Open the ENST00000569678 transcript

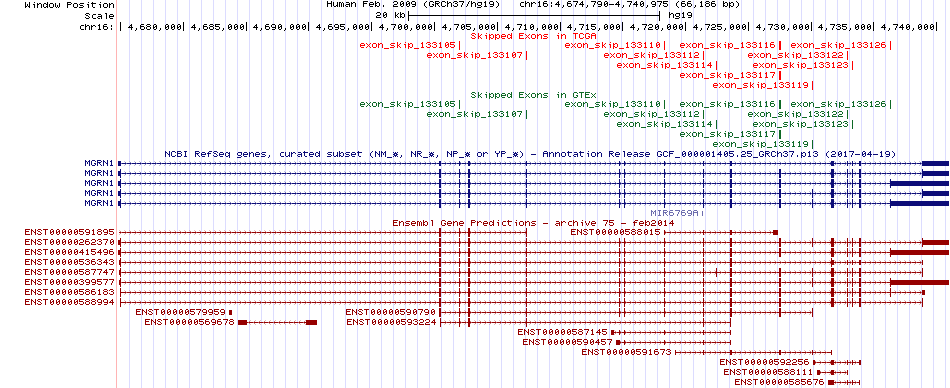[190, 322]
